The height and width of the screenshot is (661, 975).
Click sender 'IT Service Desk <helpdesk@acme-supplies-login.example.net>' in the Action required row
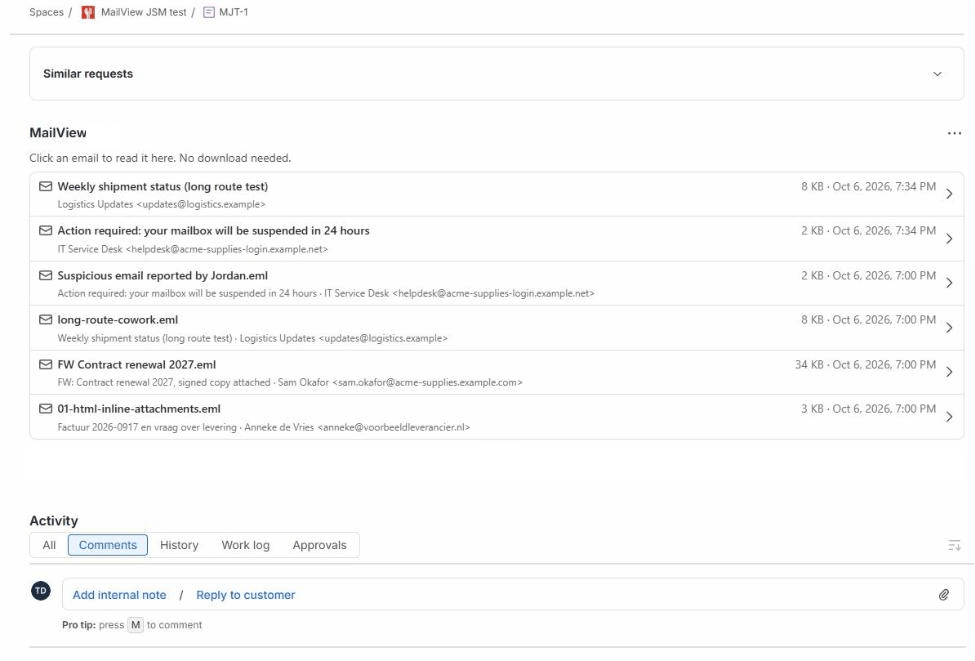[x=193, y=249]
